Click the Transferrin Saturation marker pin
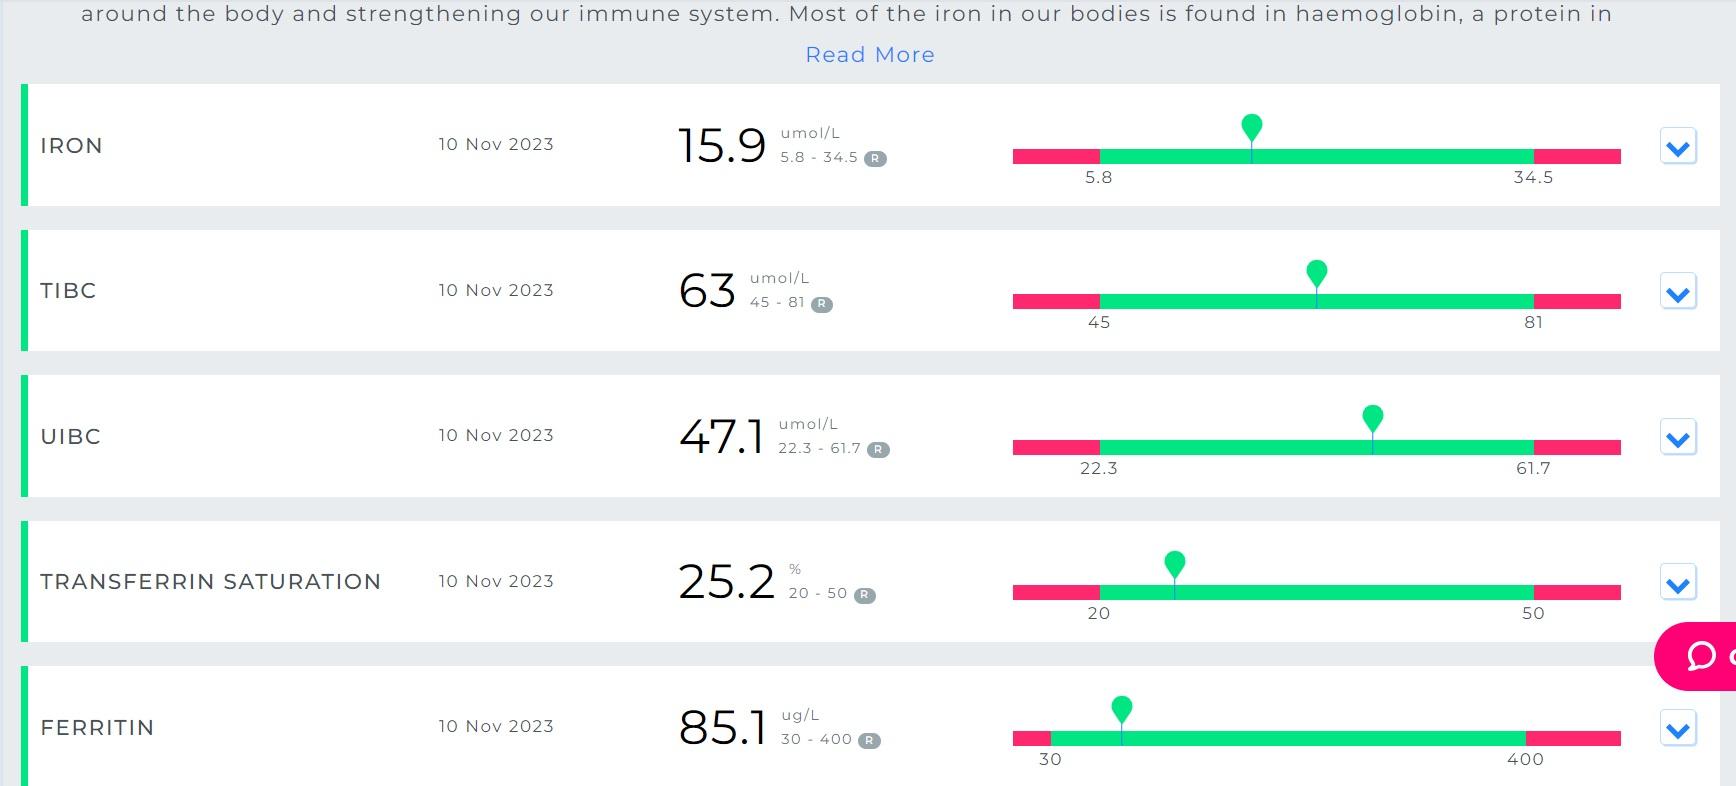 pos(1175,563)
